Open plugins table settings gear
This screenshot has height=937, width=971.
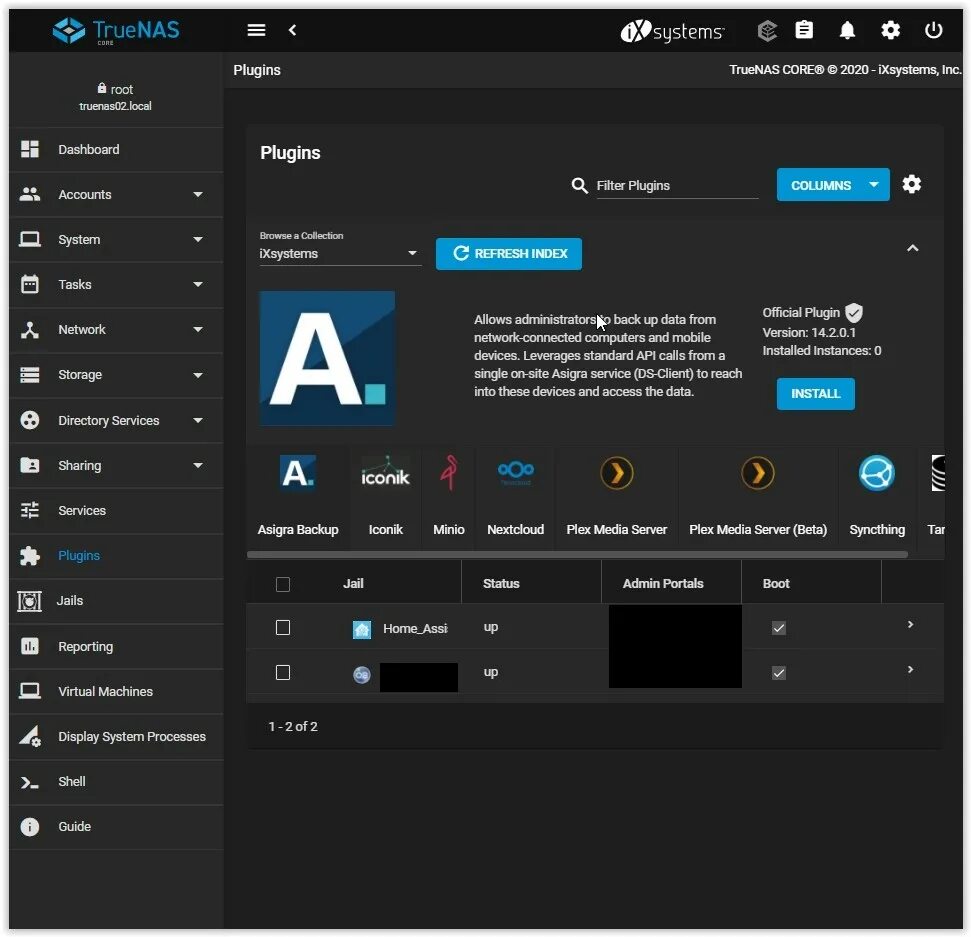pyautogui.click(x=912, y=184)
